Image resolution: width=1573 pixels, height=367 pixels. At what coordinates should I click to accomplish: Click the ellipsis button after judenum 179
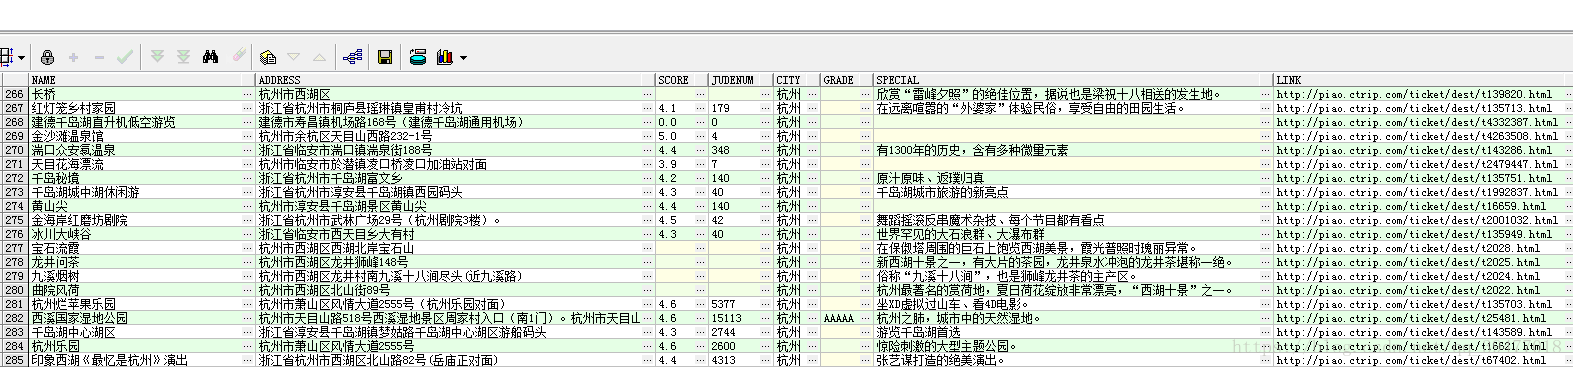coord(766,108)
